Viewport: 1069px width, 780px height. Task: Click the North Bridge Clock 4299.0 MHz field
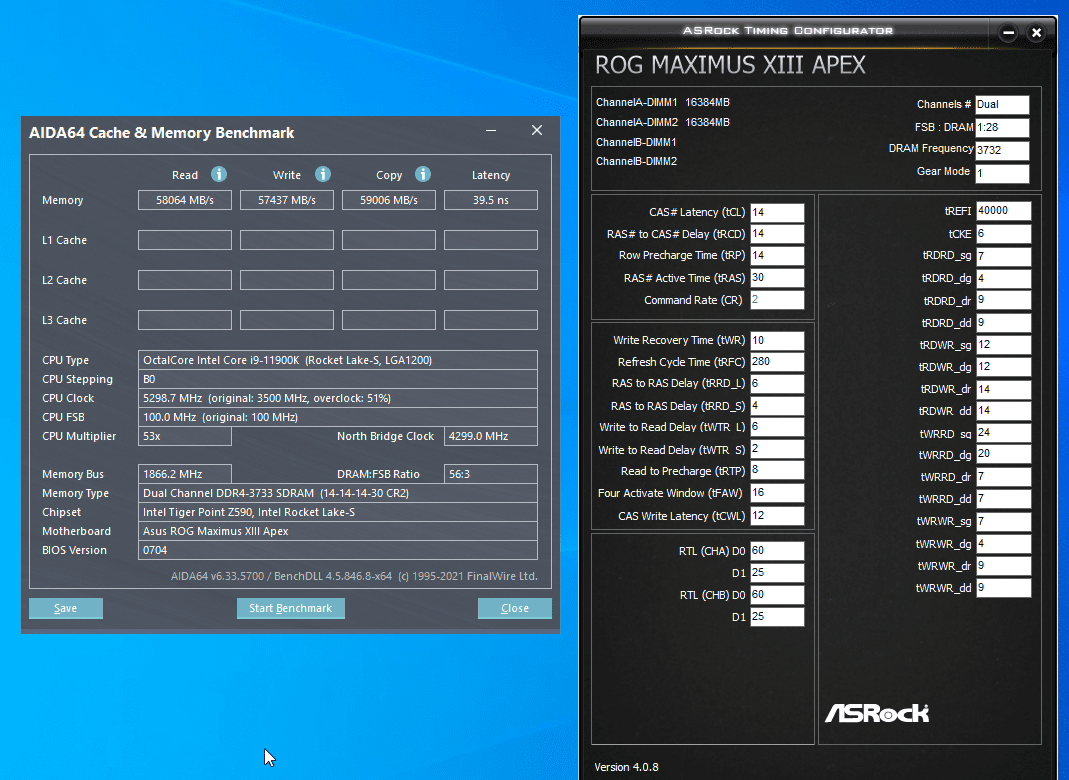(491, 436)
